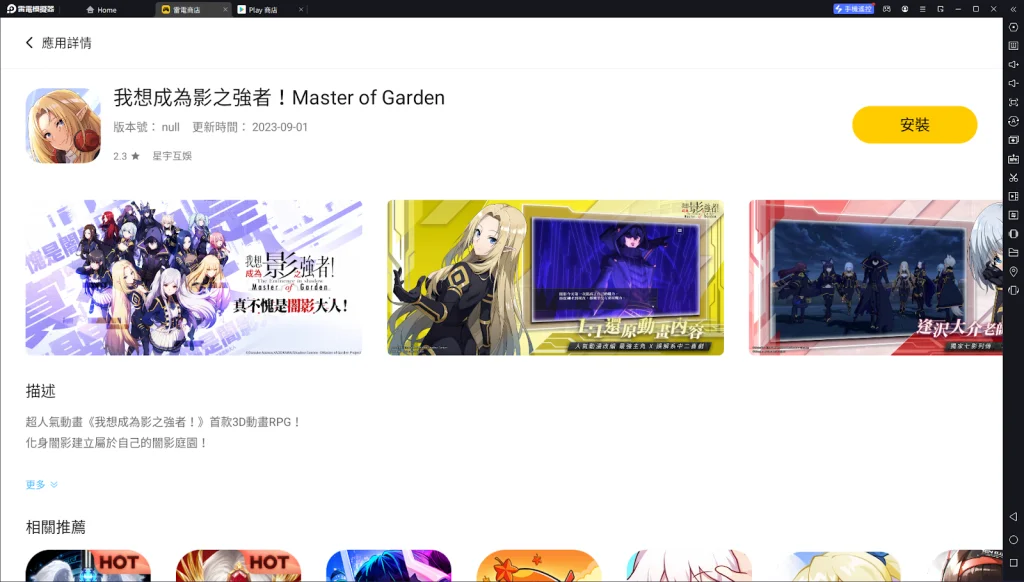Click the volume up sidebar icon
Screen dimensions: 1024x582
click(1013, 65)
